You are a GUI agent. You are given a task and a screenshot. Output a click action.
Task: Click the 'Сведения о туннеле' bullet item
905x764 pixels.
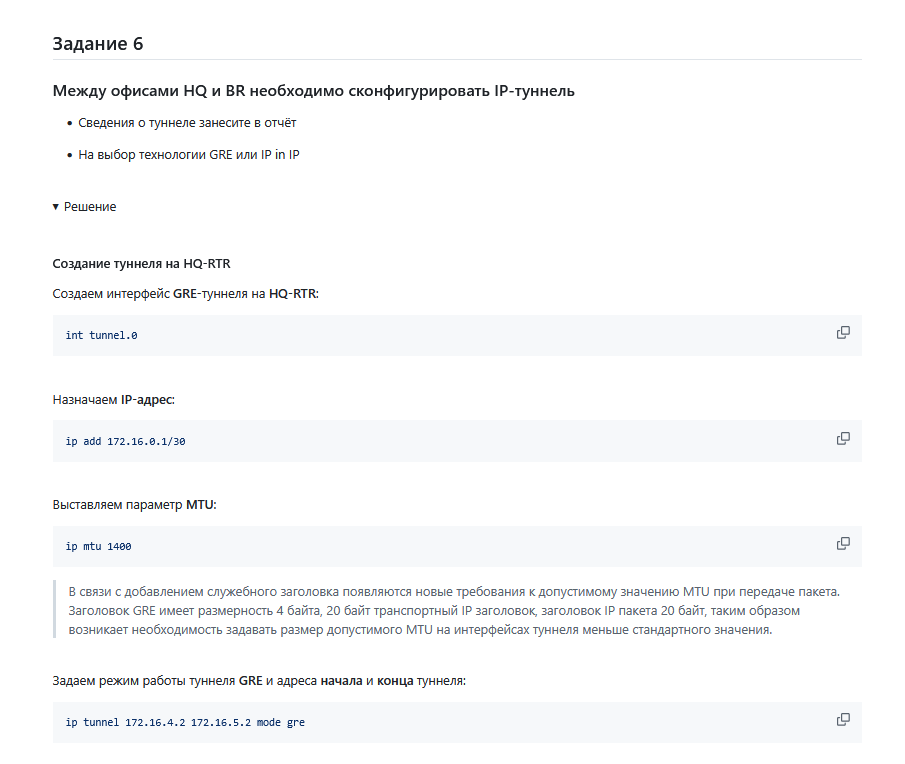click(x=187, y=123)
